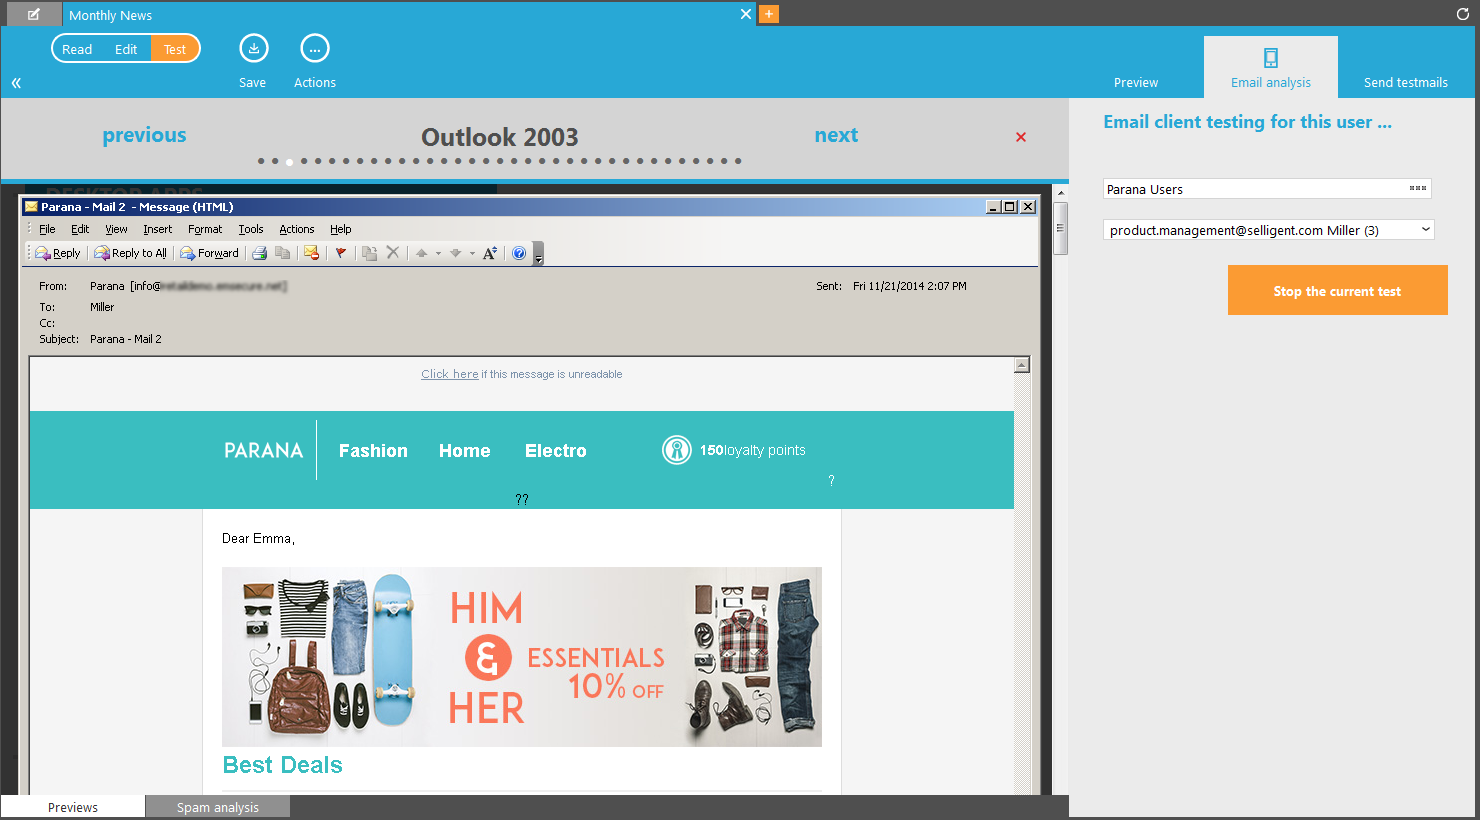
Task: Open the Actions ellipsis menu
Action: tap(314, 49)
